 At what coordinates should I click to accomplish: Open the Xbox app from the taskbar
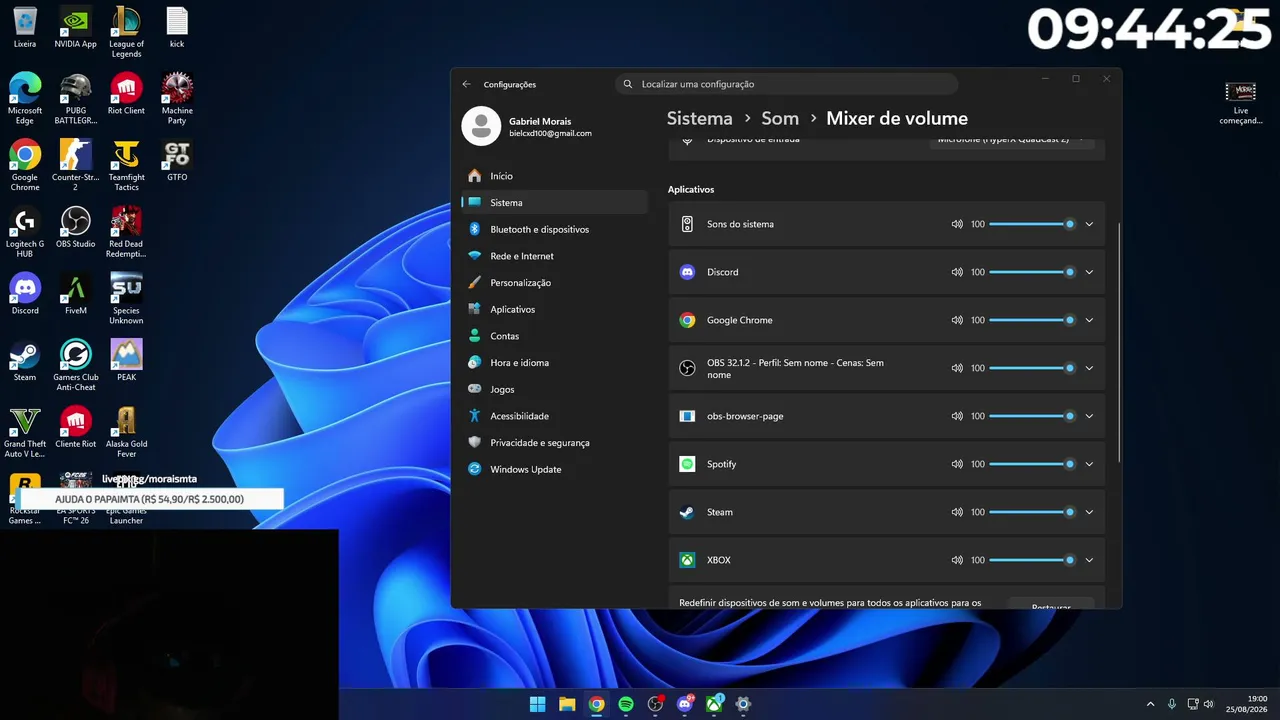(x=714, y=704)
